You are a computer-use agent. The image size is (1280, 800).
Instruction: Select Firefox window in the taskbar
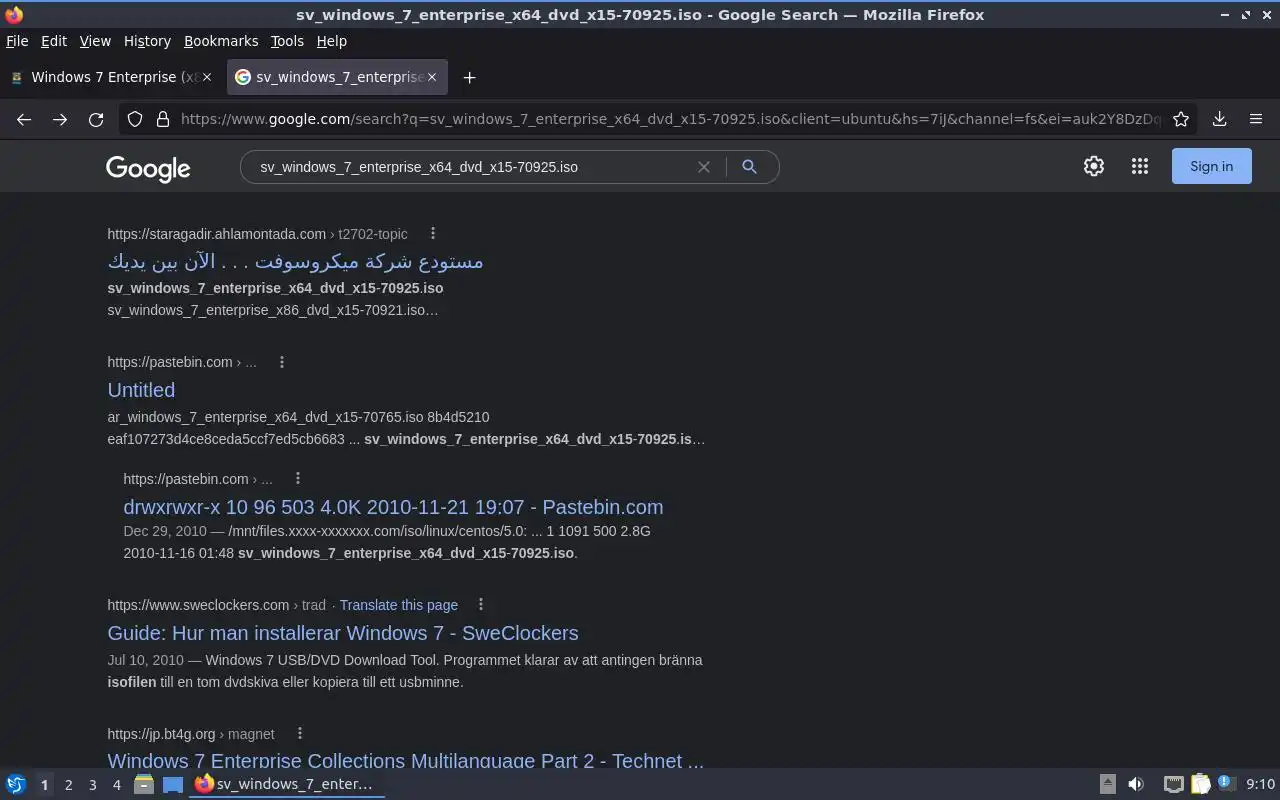click(x=287, y=785)
